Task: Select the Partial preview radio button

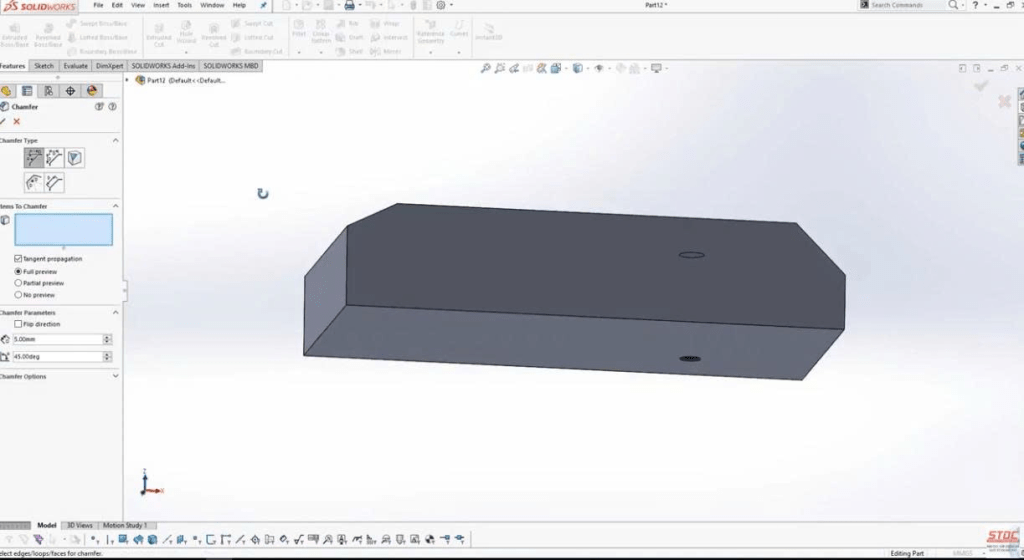Action: tap(18, 283)
